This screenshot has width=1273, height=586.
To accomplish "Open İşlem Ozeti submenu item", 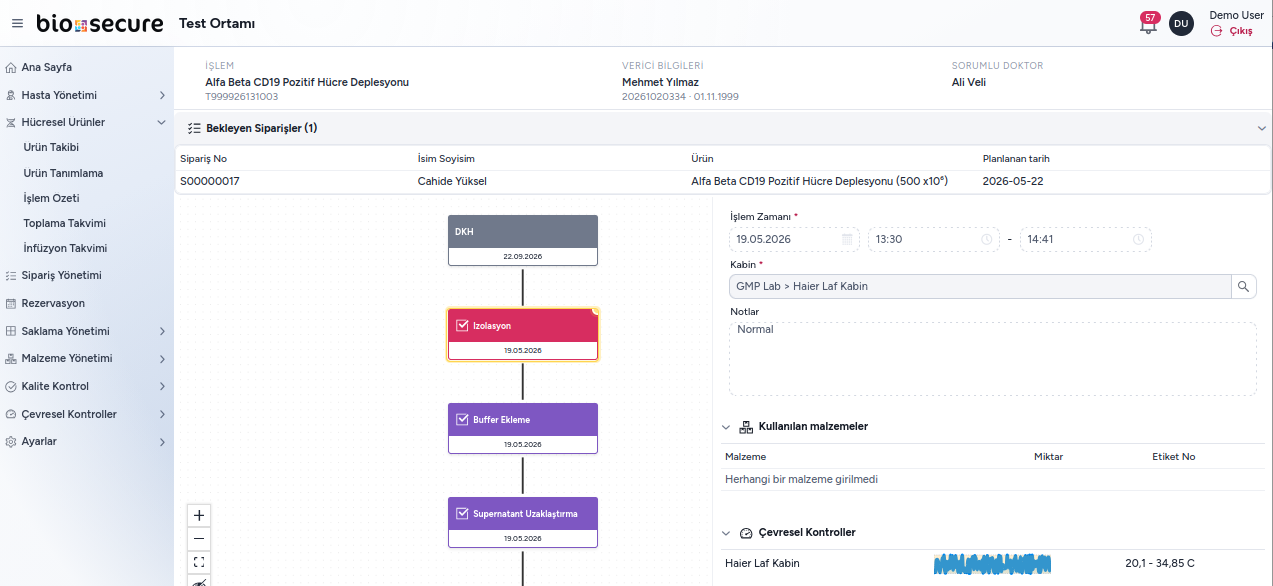I will 51,198.
